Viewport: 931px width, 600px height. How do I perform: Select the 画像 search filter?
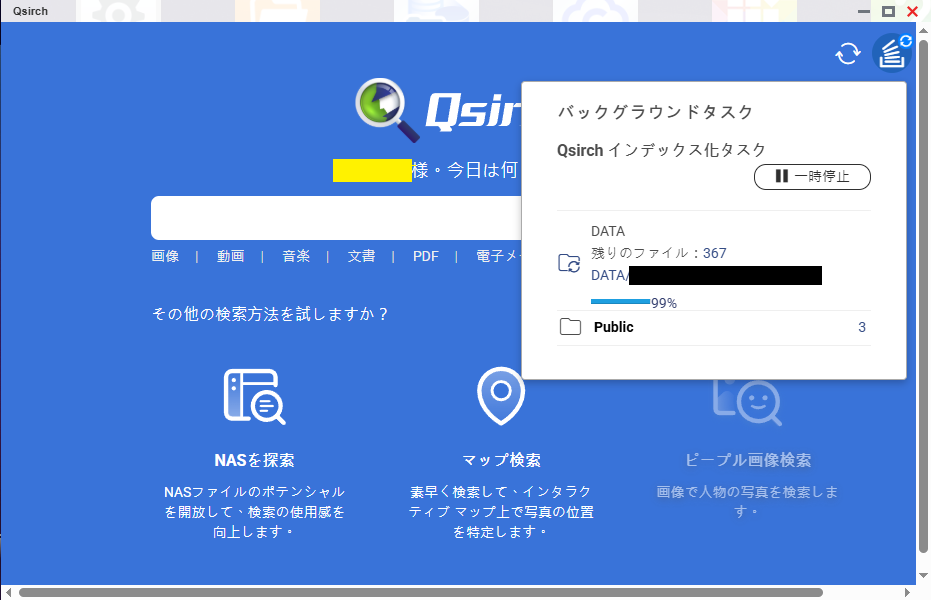click(x=165, y=256)
